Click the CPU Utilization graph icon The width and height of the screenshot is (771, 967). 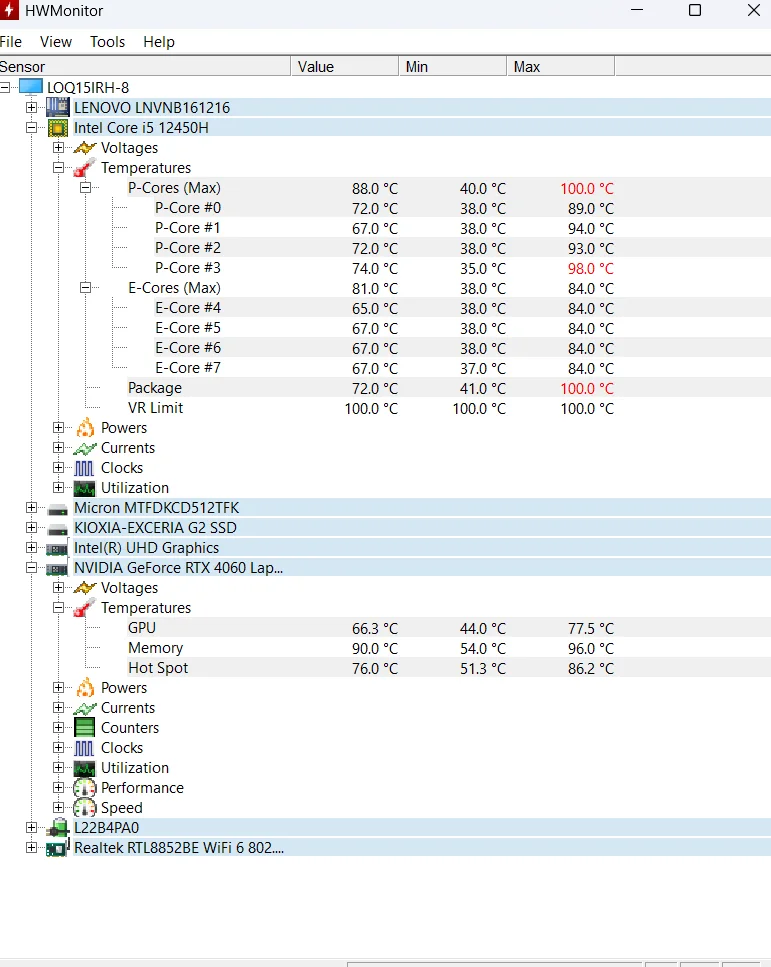[x=85, y=488]
